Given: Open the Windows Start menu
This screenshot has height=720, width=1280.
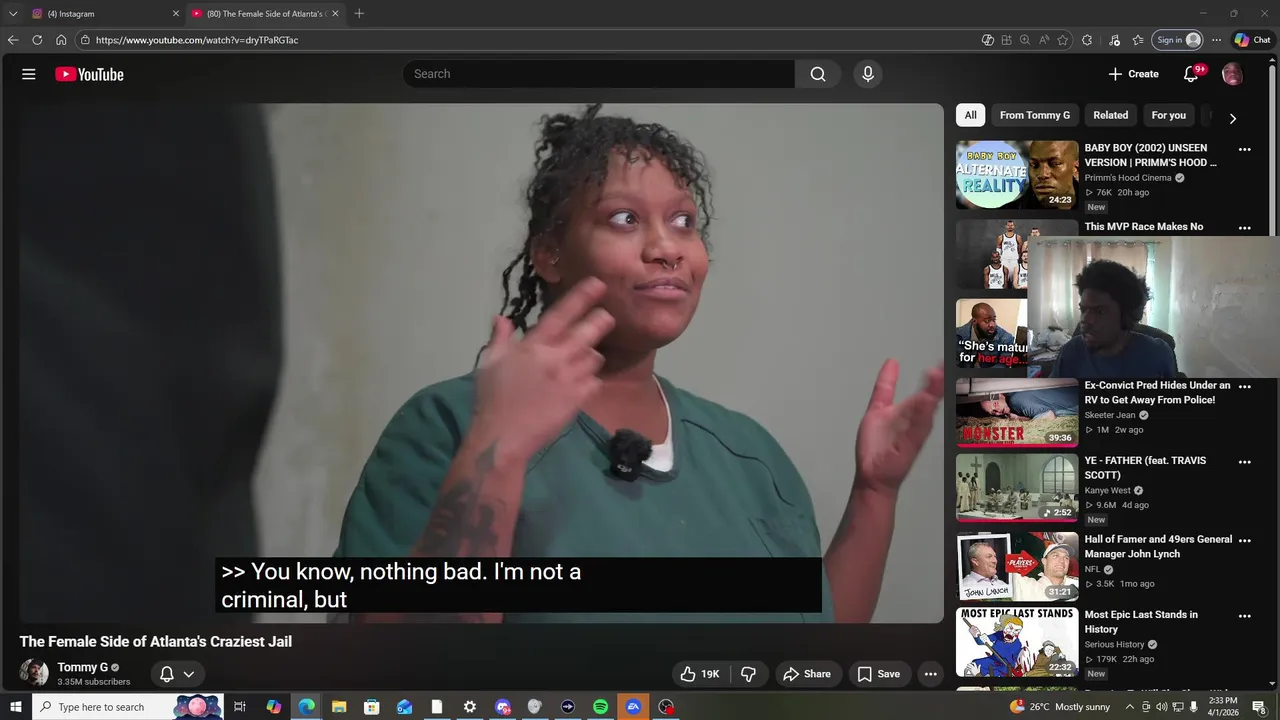Looking at the screenshot, I should pyautogui.click(x=16, y=707).
